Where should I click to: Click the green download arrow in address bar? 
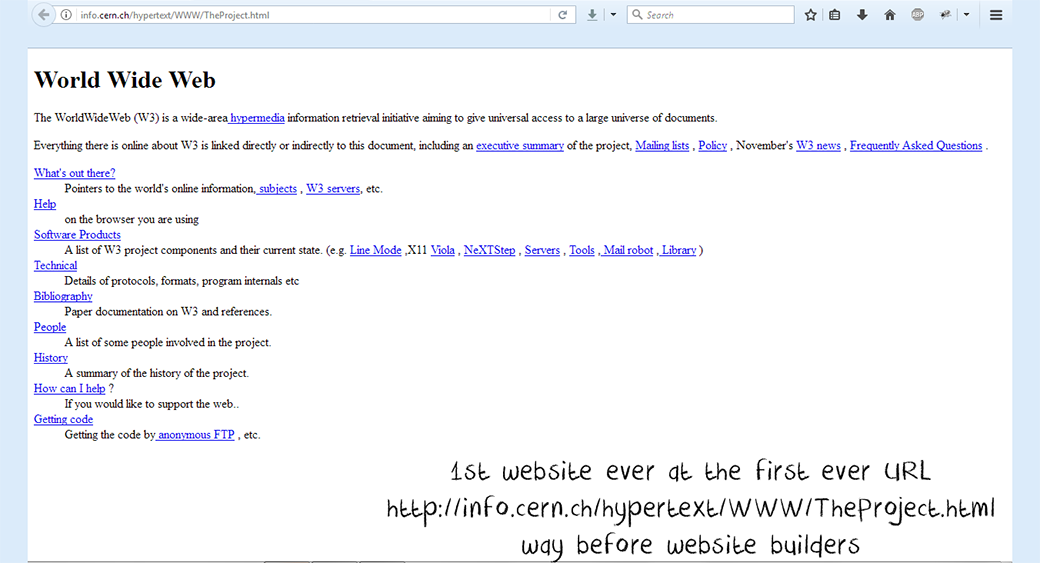click(593, 15)
